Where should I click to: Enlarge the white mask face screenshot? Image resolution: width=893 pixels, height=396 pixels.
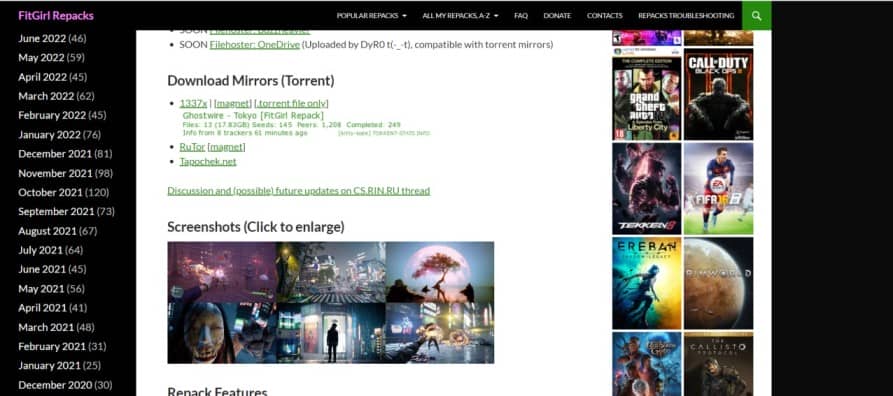[x=222, y=333]
